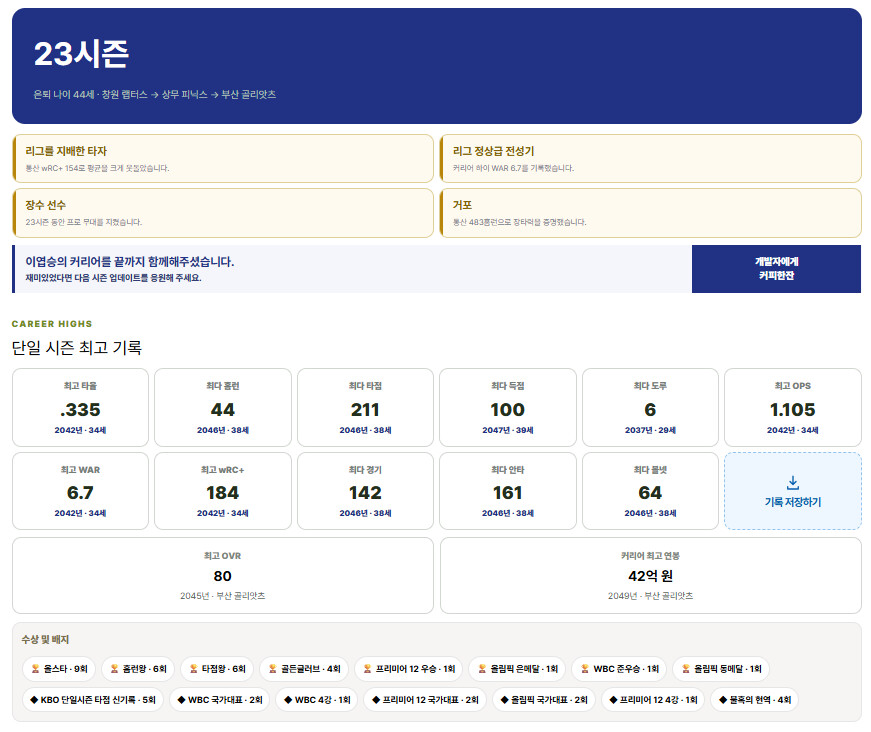Click the 은퇴 나이 44세 team history line
871x732 pixels.
coord(154,94)
